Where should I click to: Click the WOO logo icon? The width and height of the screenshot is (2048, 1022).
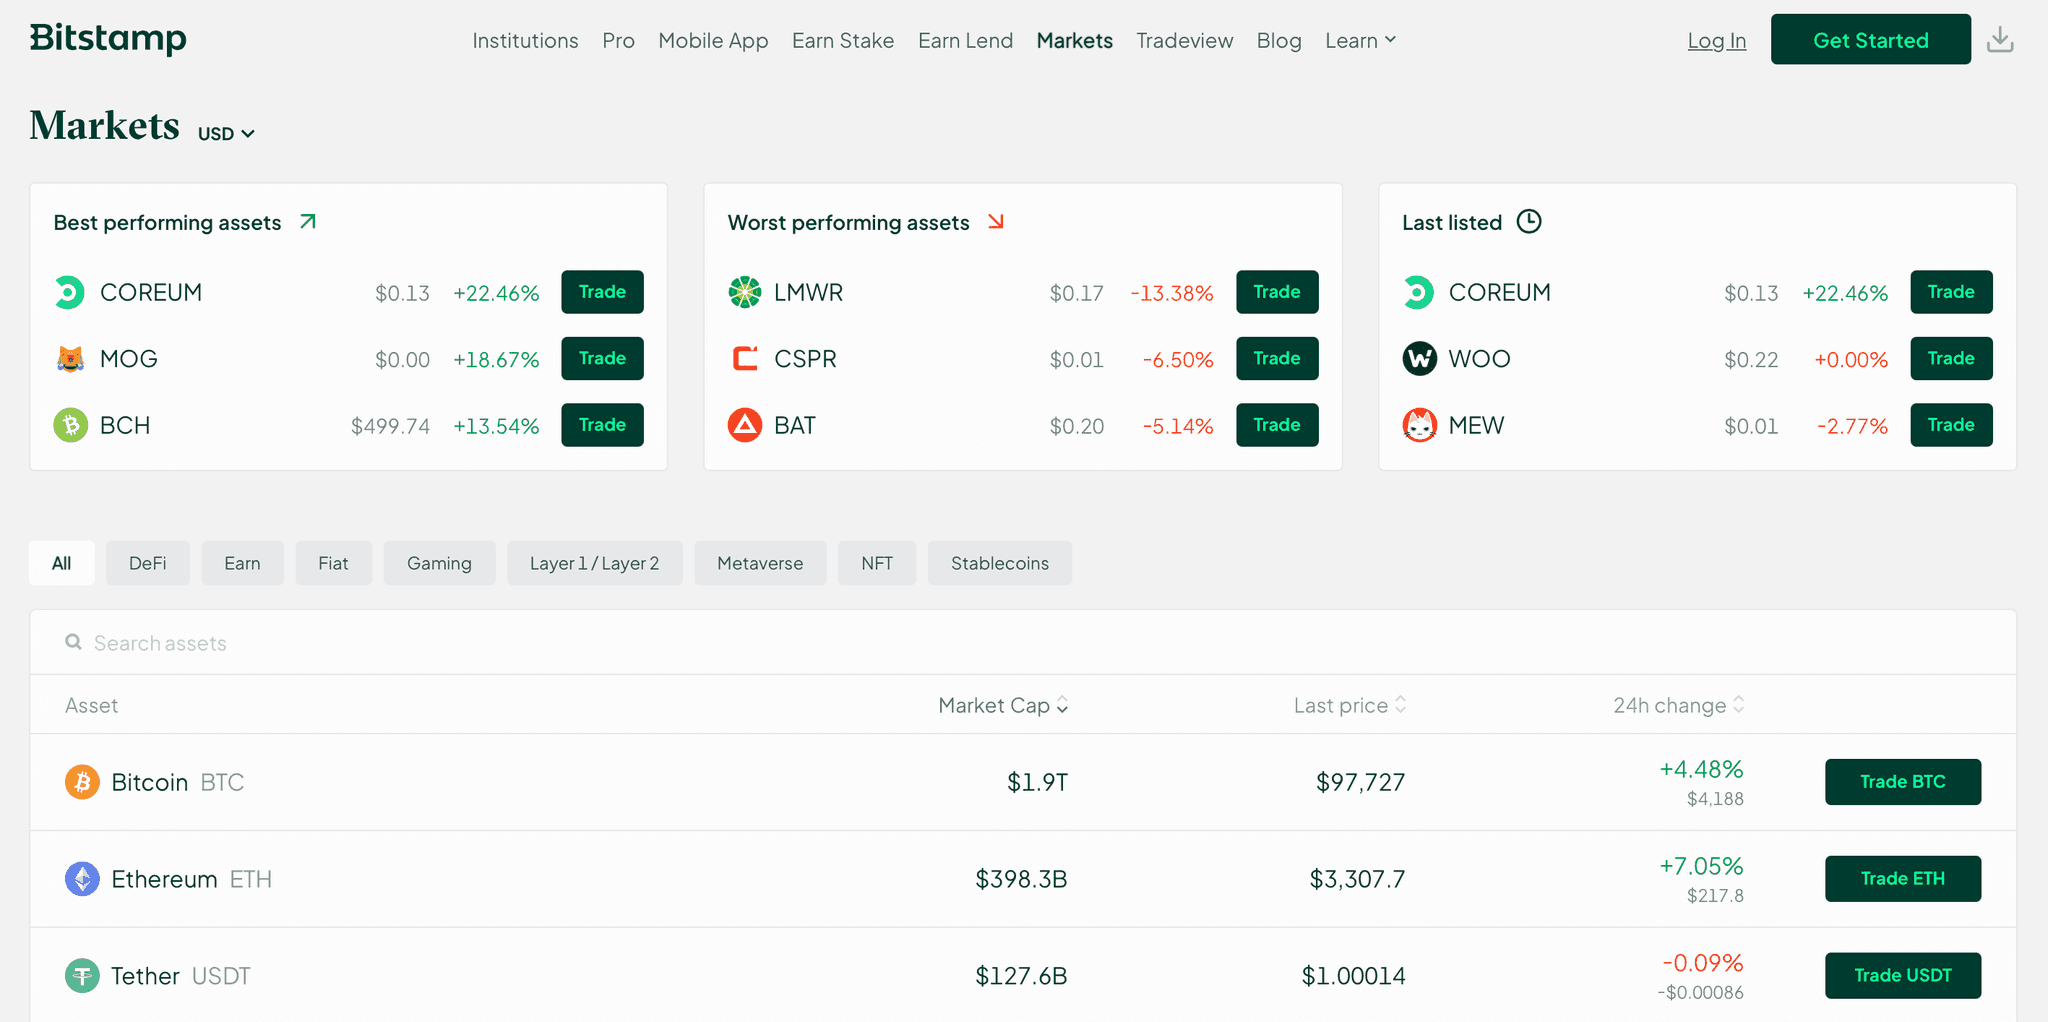tap(1419, 358)
